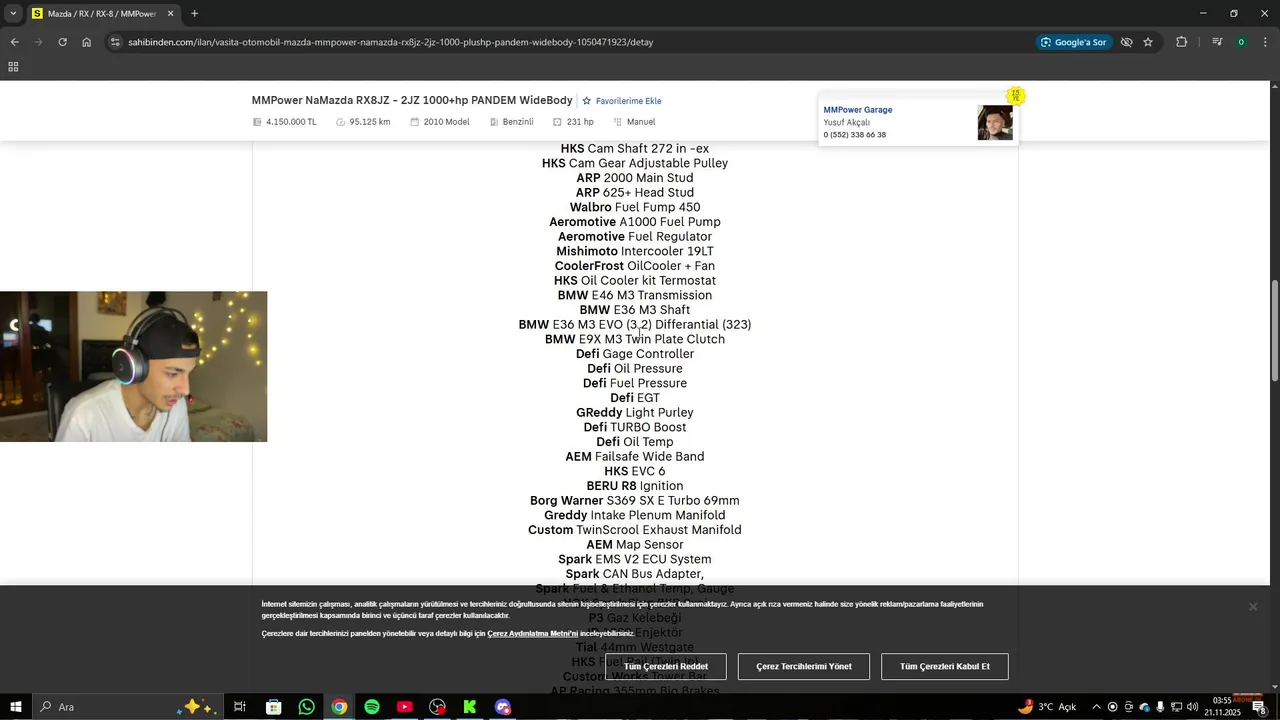The height and width of the screenshot is (720, 1280).
Task: Open a new browser tab
Action: (x=194, y=14)
